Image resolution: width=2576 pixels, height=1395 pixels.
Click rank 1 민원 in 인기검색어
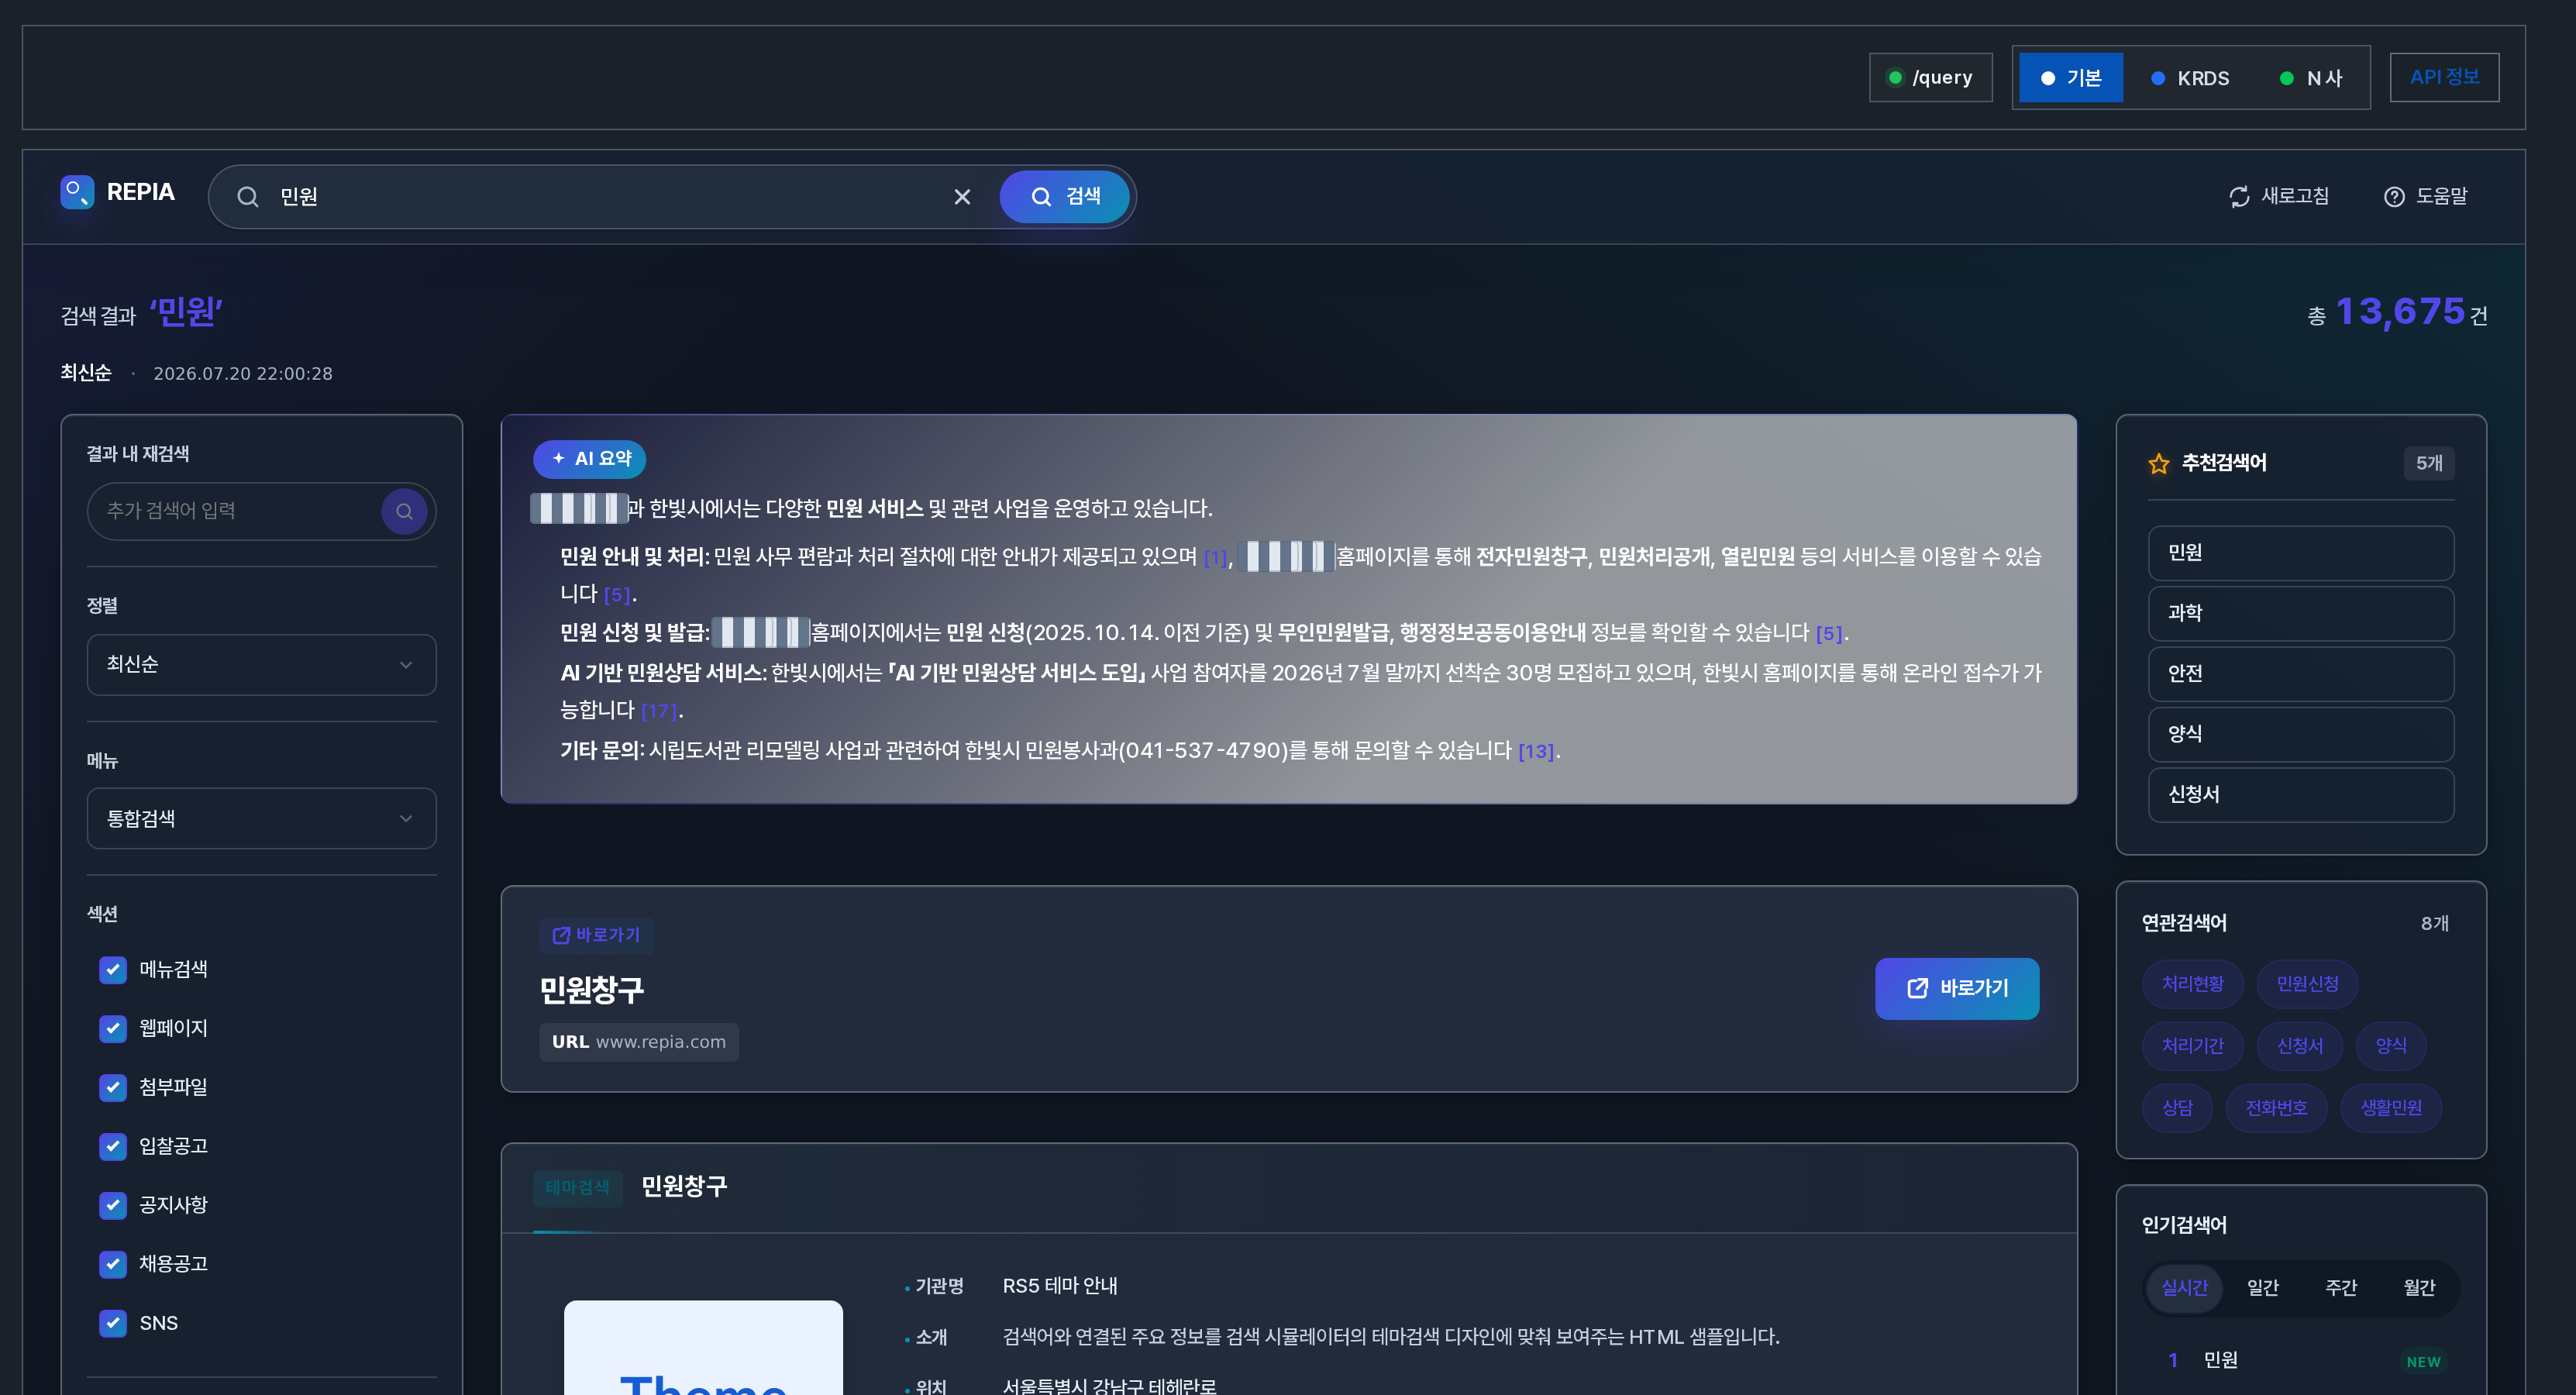pos(2221,1361)
